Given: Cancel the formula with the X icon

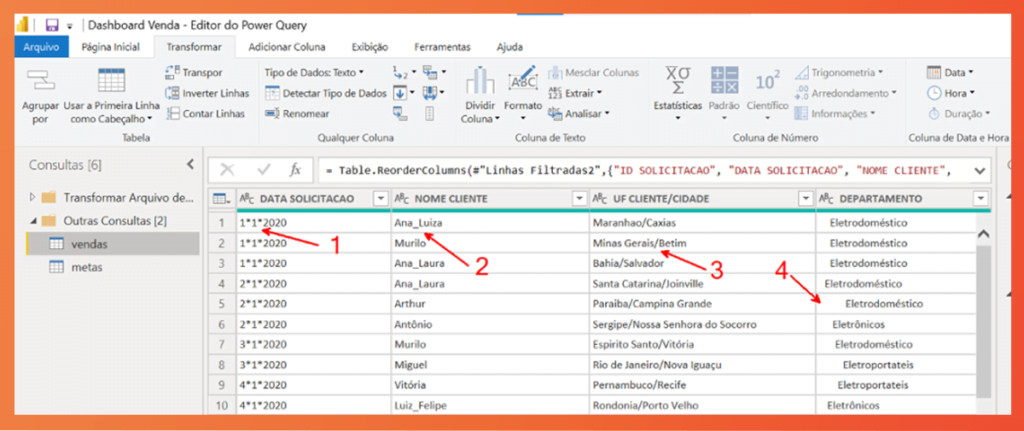Looking at the screenshot, I should click(x=227, y=170).
